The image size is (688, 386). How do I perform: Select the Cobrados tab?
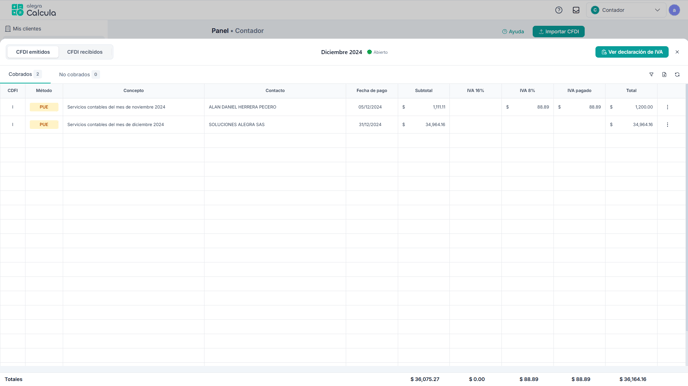click(25, 74)
